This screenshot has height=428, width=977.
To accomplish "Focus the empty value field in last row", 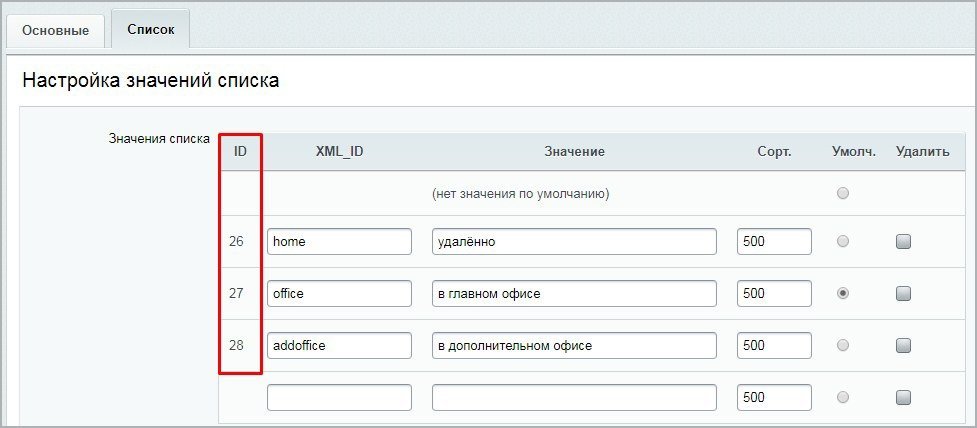I will click(574, 397).
